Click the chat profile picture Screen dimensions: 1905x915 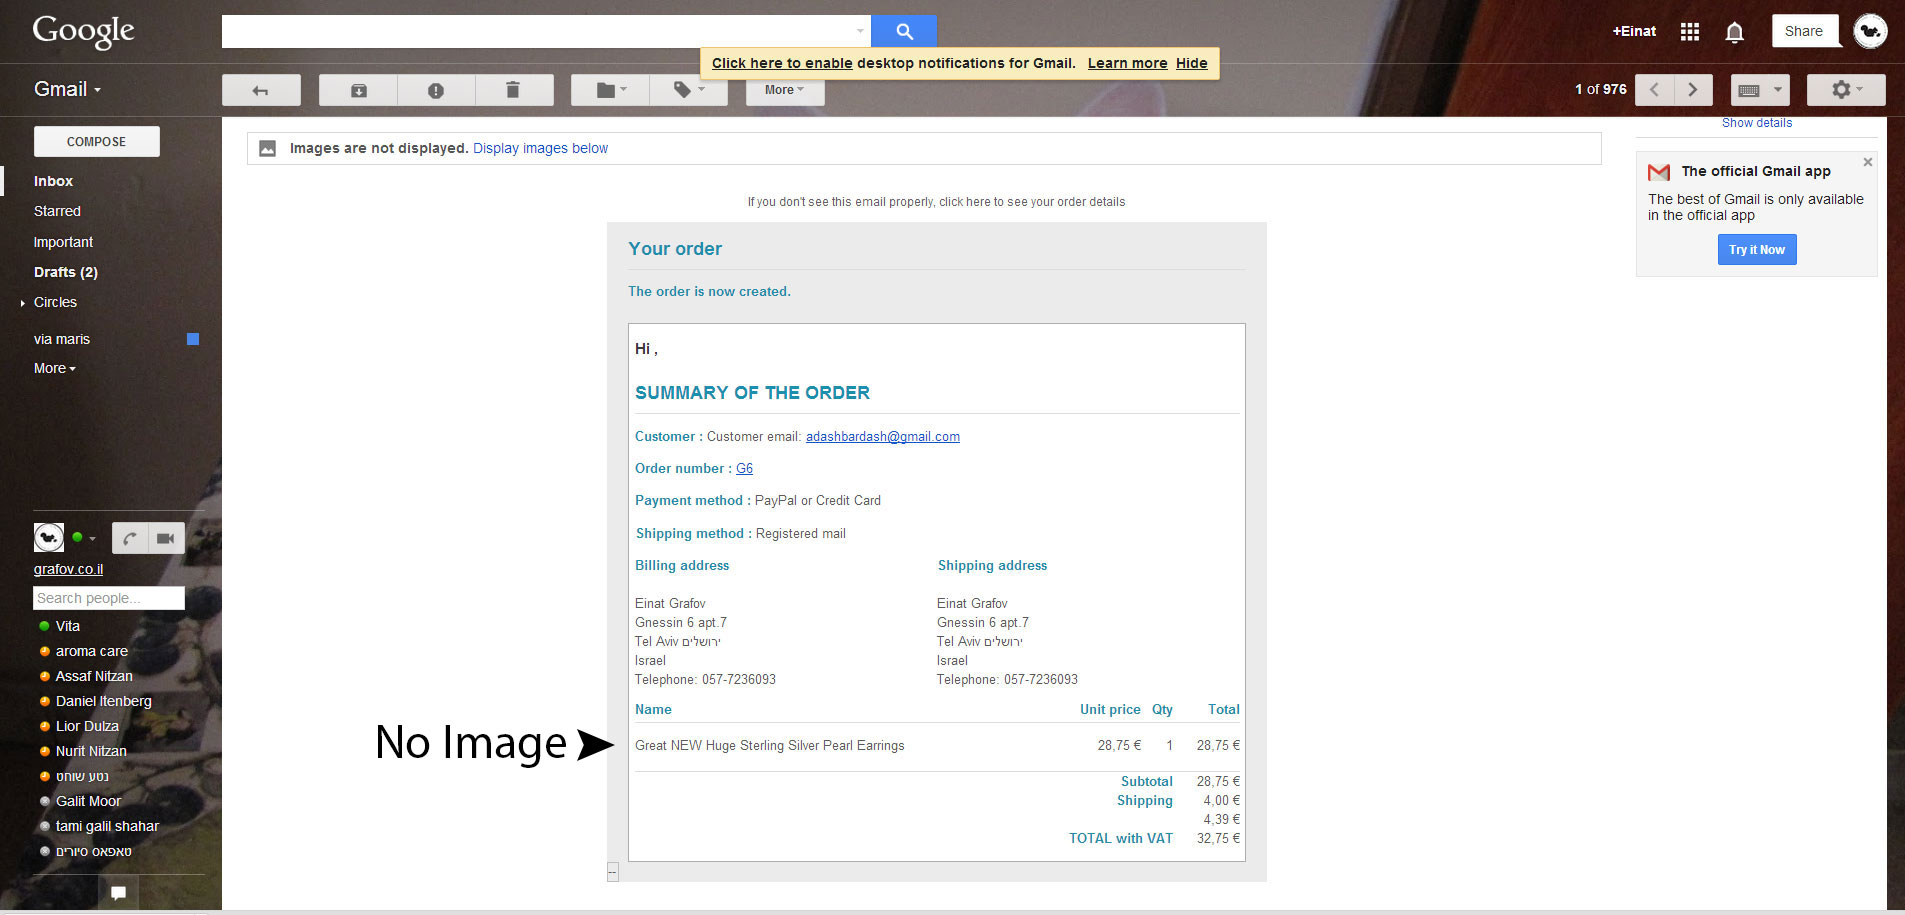49,538
